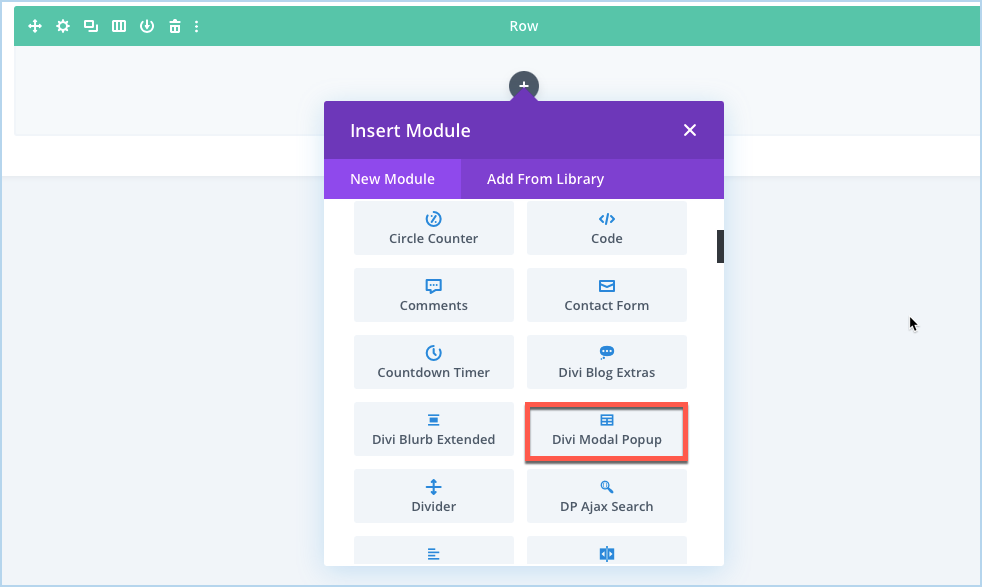Click the move row icon
The height and width of the screenshot is (587, 982).
tap(35, 26)
